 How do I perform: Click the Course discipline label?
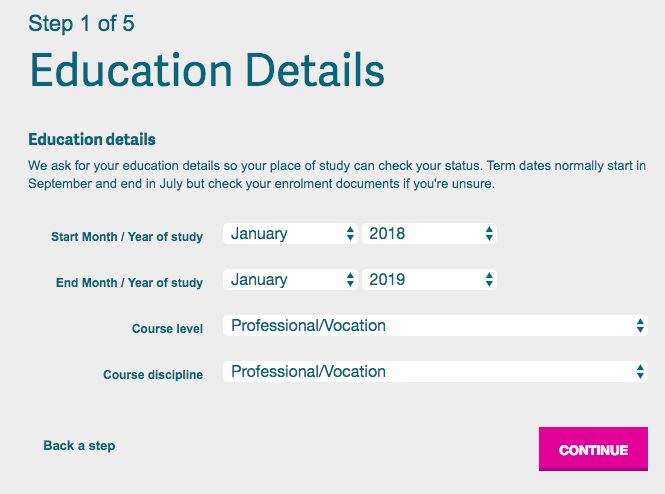point(153,375)
